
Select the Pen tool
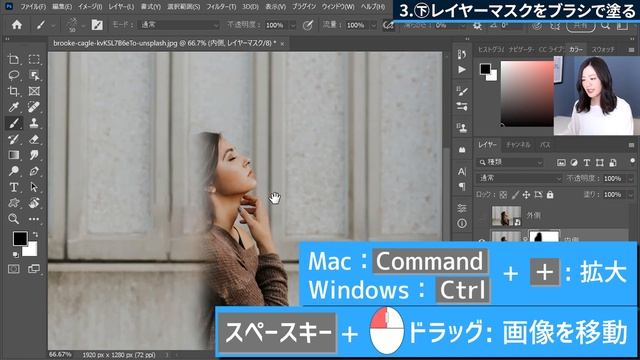pyautogui.click(x=34, y=171)
